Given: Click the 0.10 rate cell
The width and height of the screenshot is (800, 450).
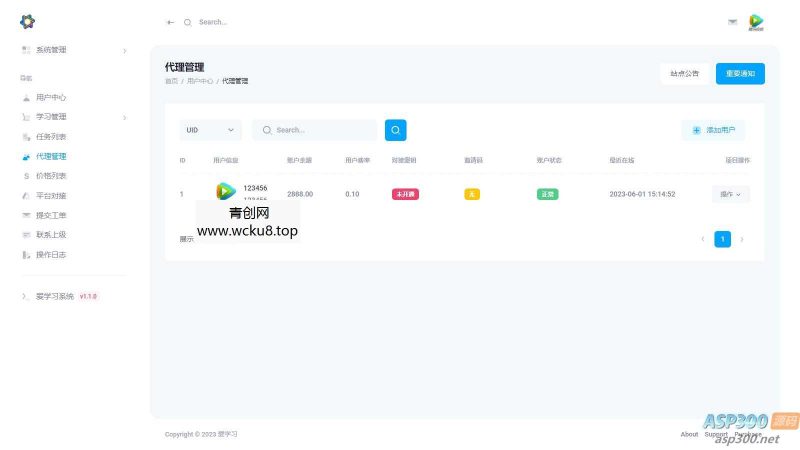Looking at the screenshot, I should point(352,194).
